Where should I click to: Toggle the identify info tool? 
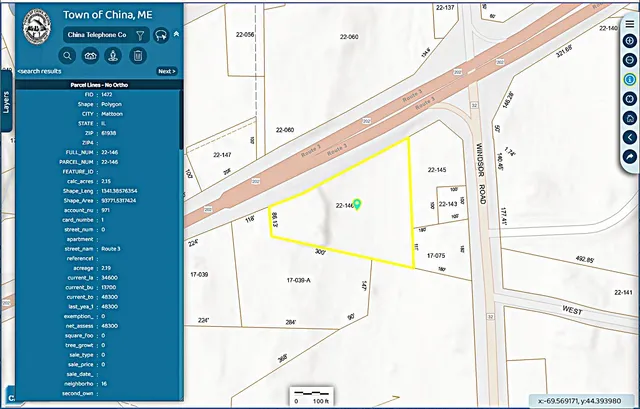pyautogui.click(x=630, y=79)
